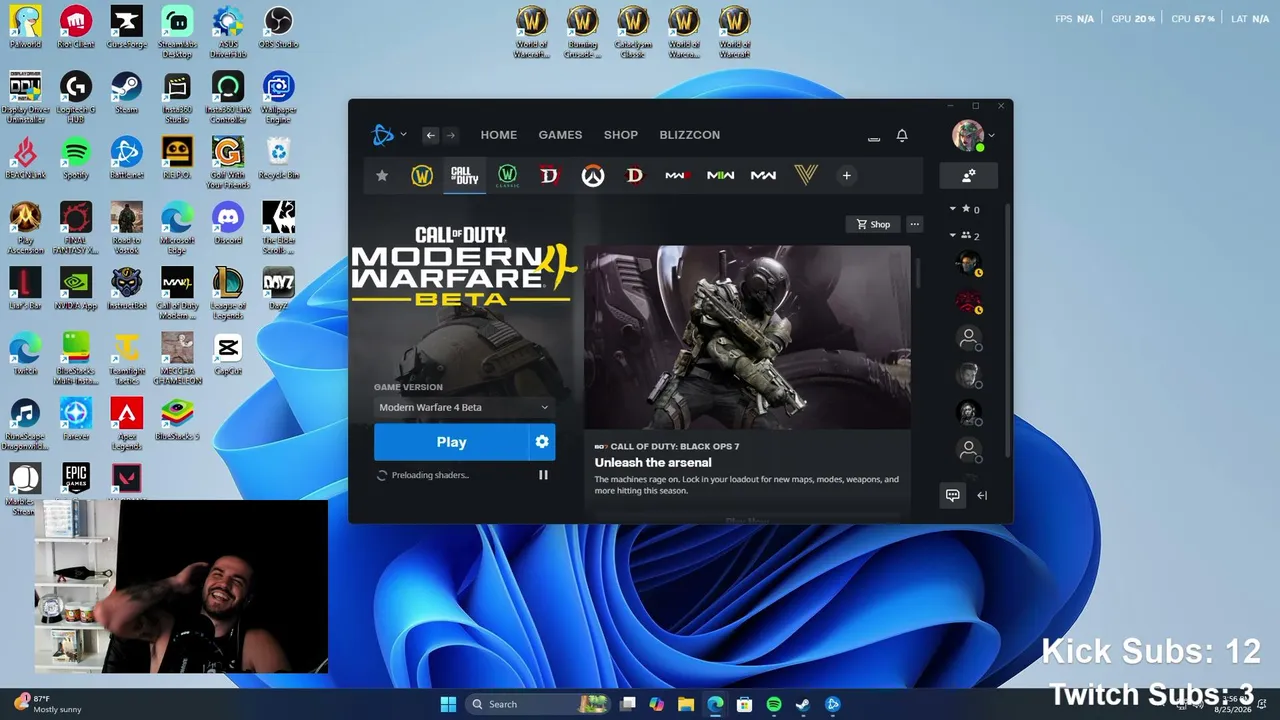Viewport: 1280px width, 720px height.
Task: Select the WoW Classic game icon
Action: coord(507,176)
